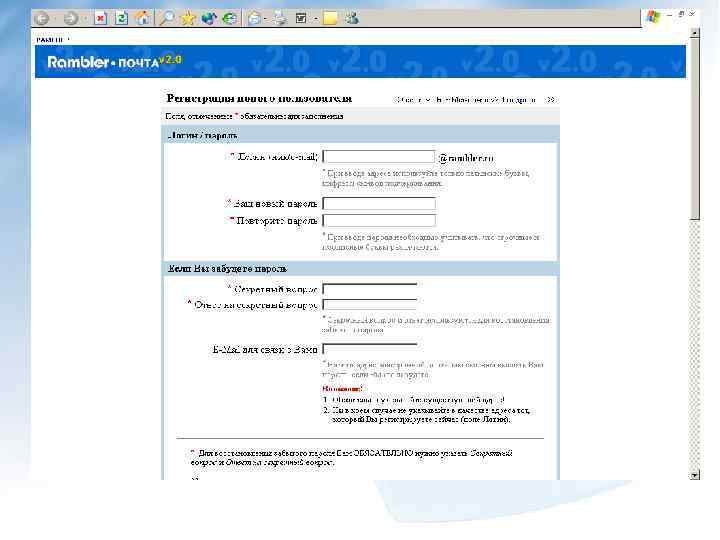Click the vertical scrollbar thumb

click(x=695, y=129)
